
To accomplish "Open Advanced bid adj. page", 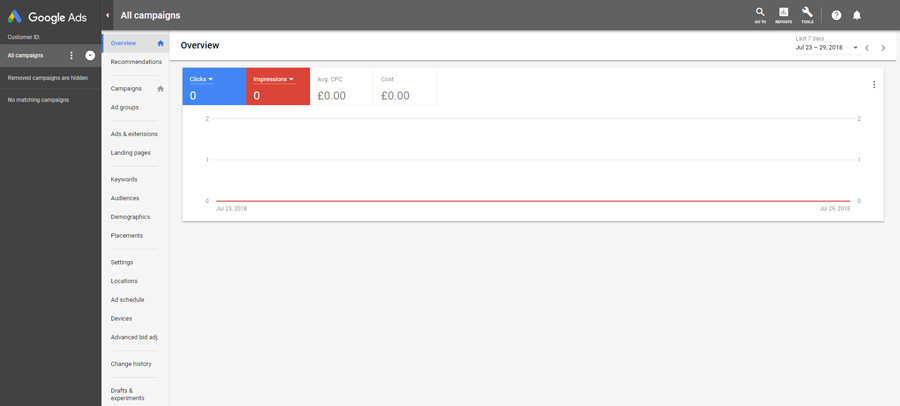I will (x=134, y=337).
